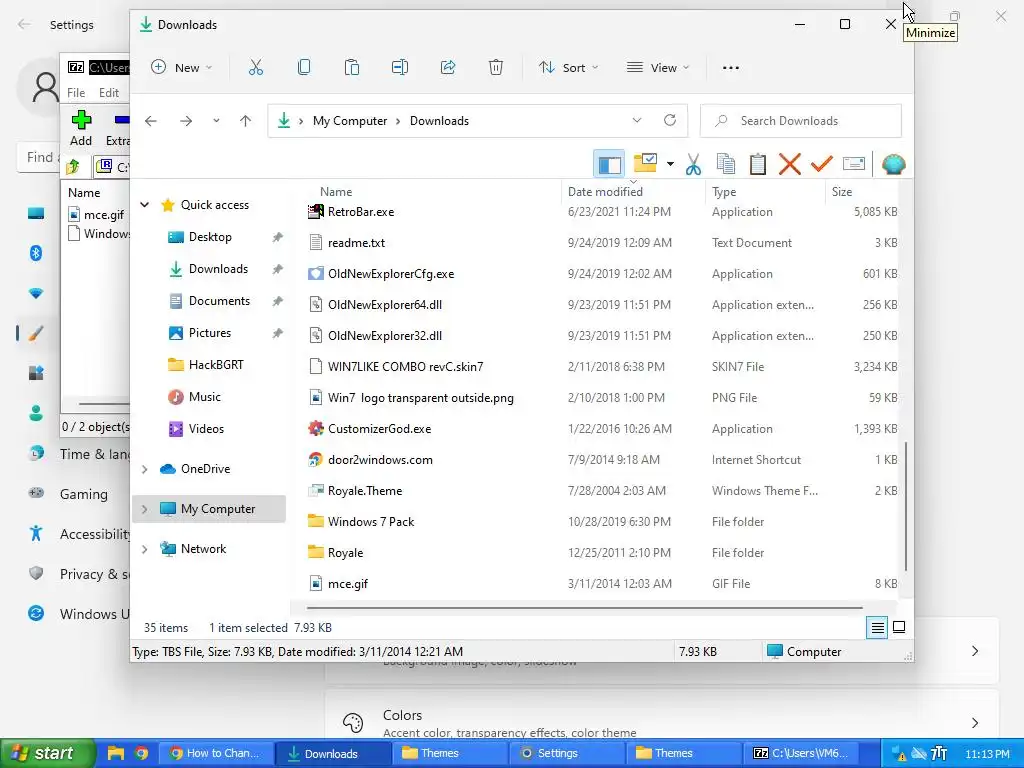This screenshot has width=1024, height=768.
Task: Click the orange checkmark Properties icon
Action: point(822,164)
